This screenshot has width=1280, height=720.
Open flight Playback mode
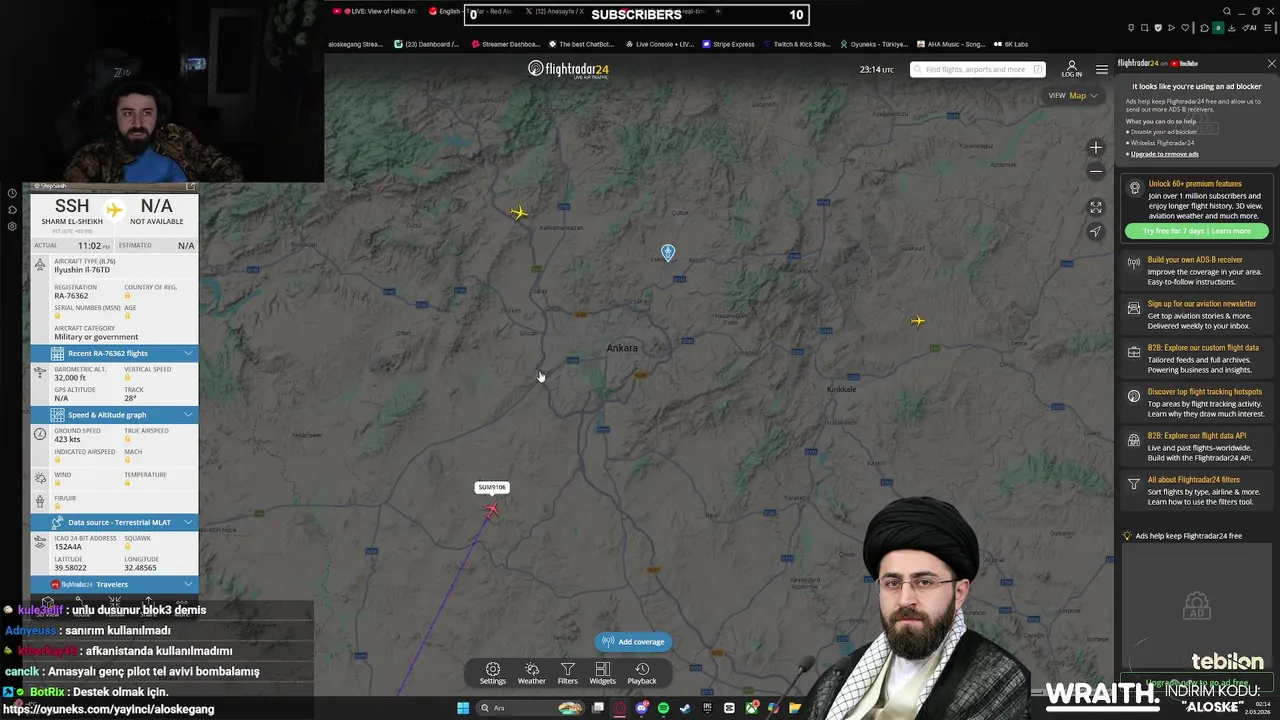[642, 673]
